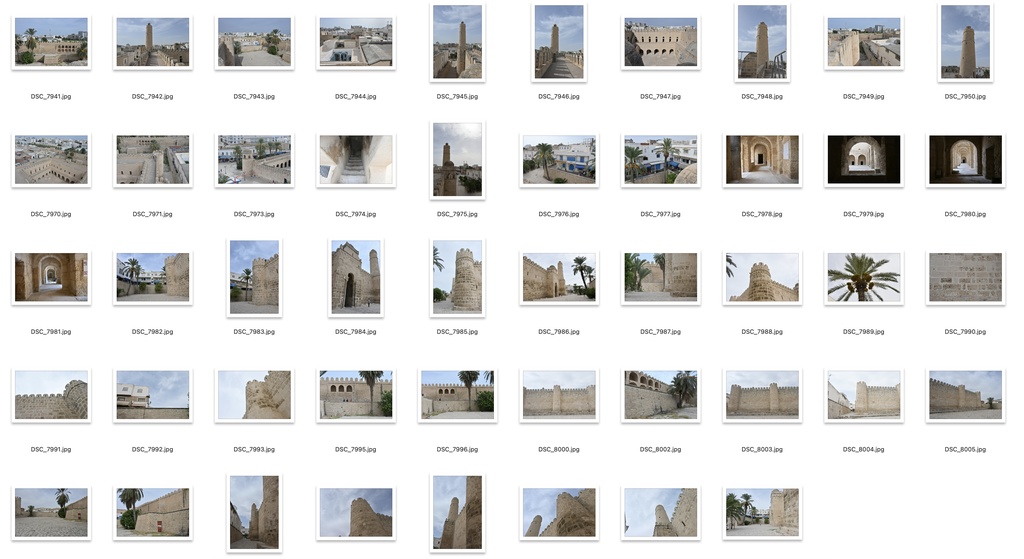Click the DSC_7944.jpg rooftop thumbnail

pos(356,42)
